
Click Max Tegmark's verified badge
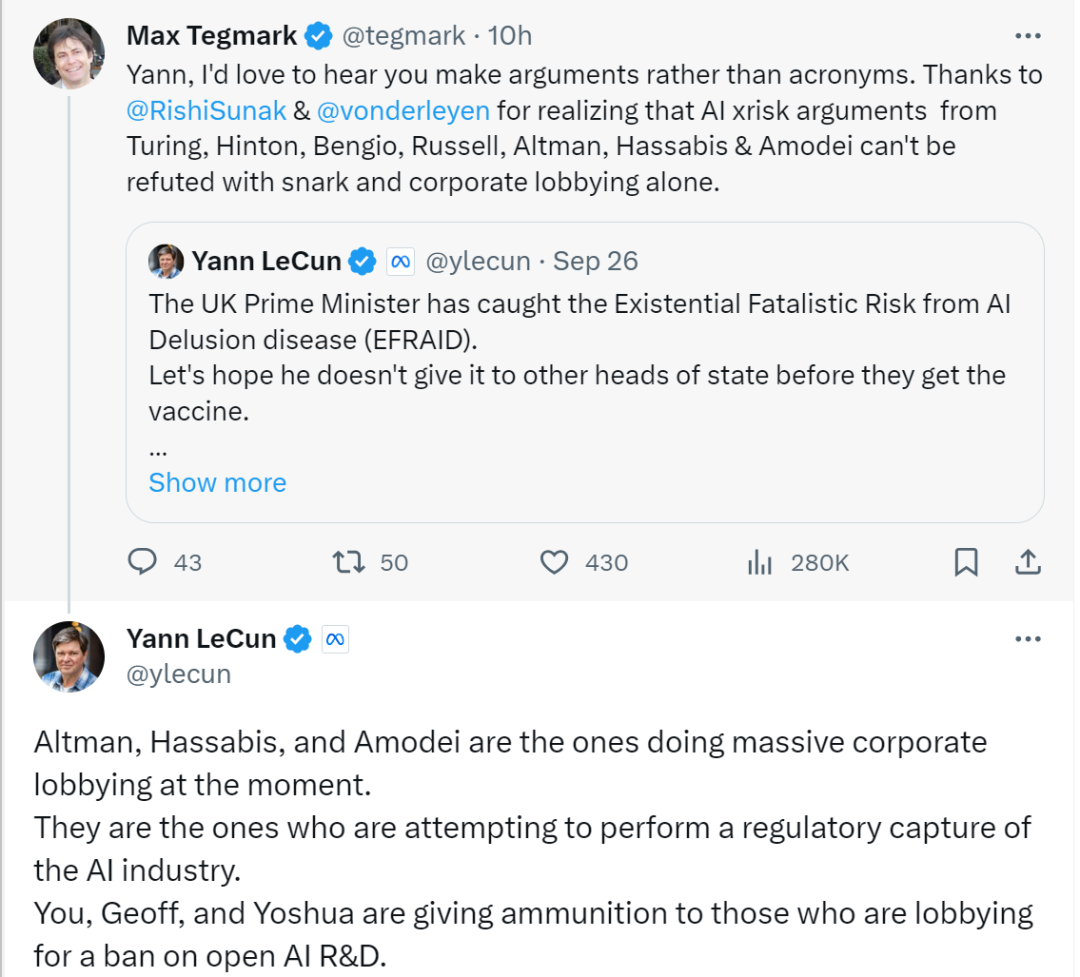click(x=318, y=34)
